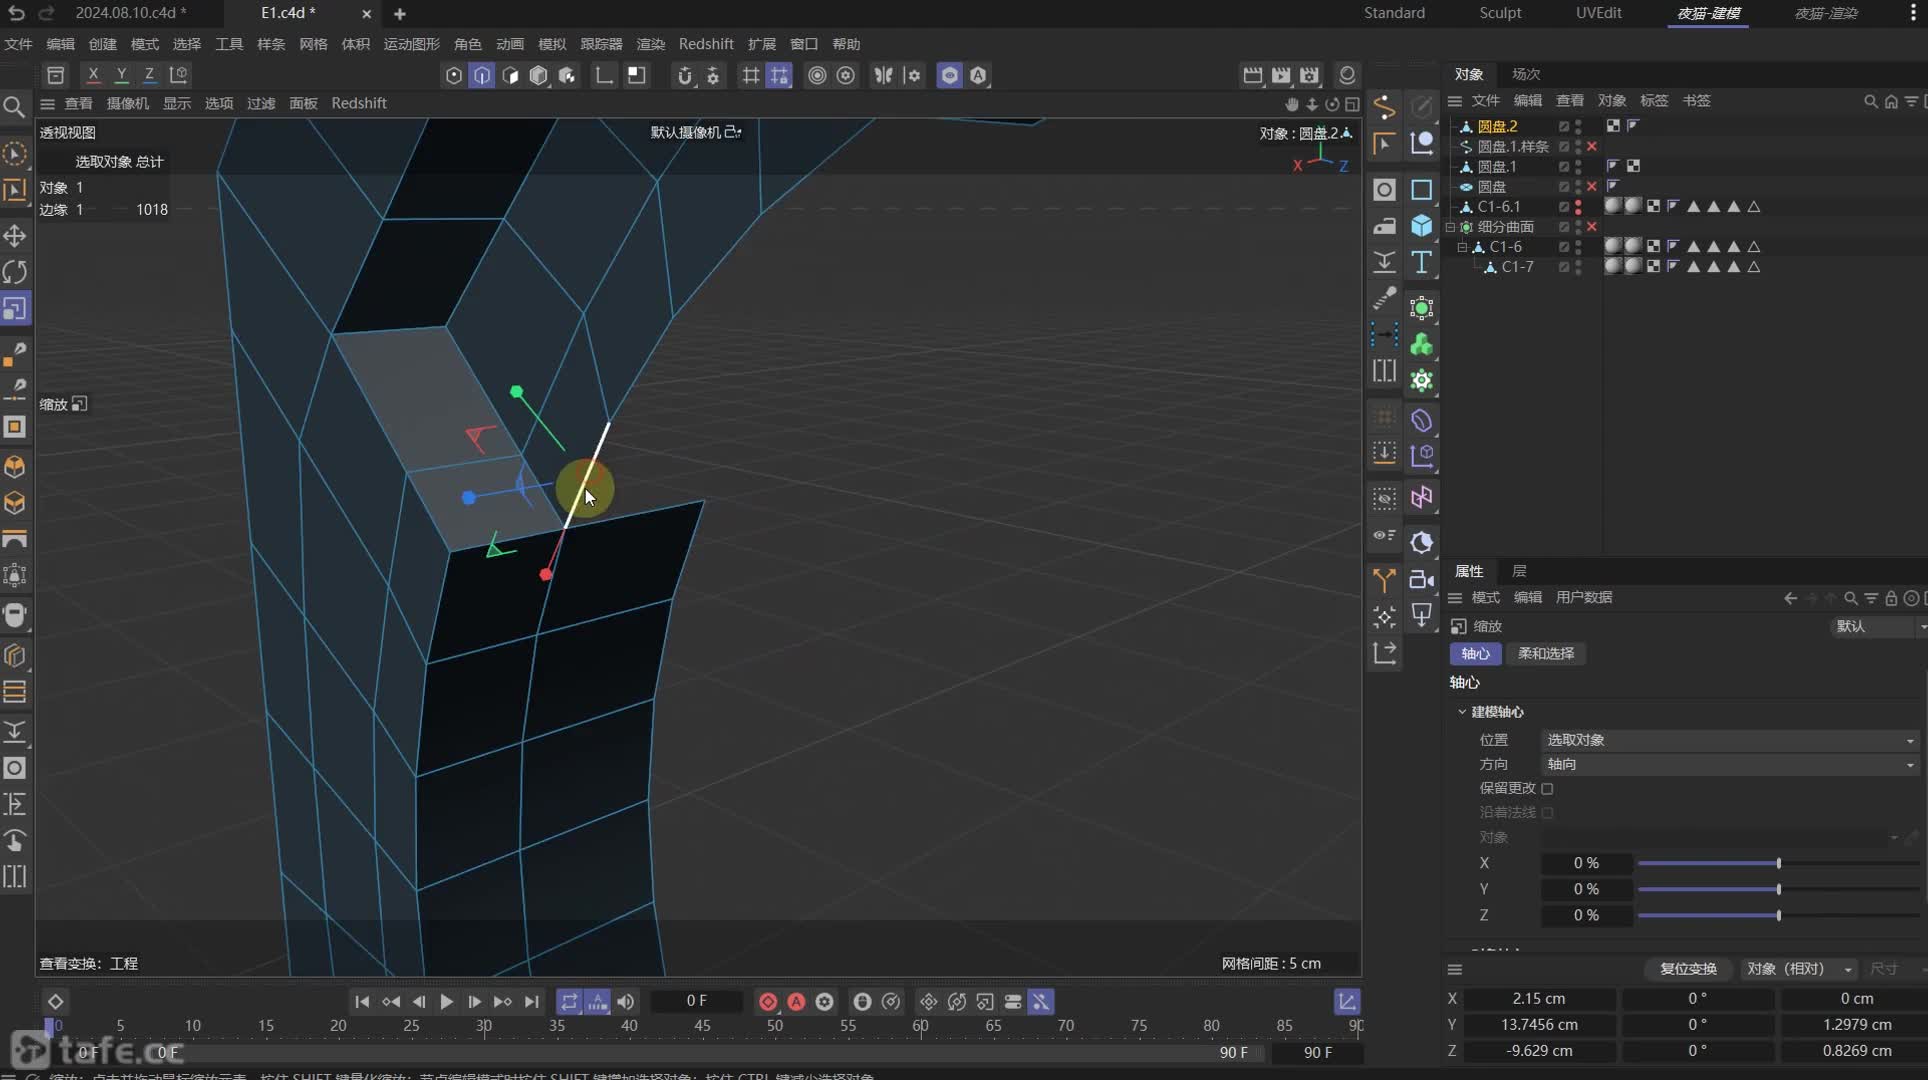Click the 复位变换 button
This screenshot has width=1928, height=1080.
coord(1688,969)
